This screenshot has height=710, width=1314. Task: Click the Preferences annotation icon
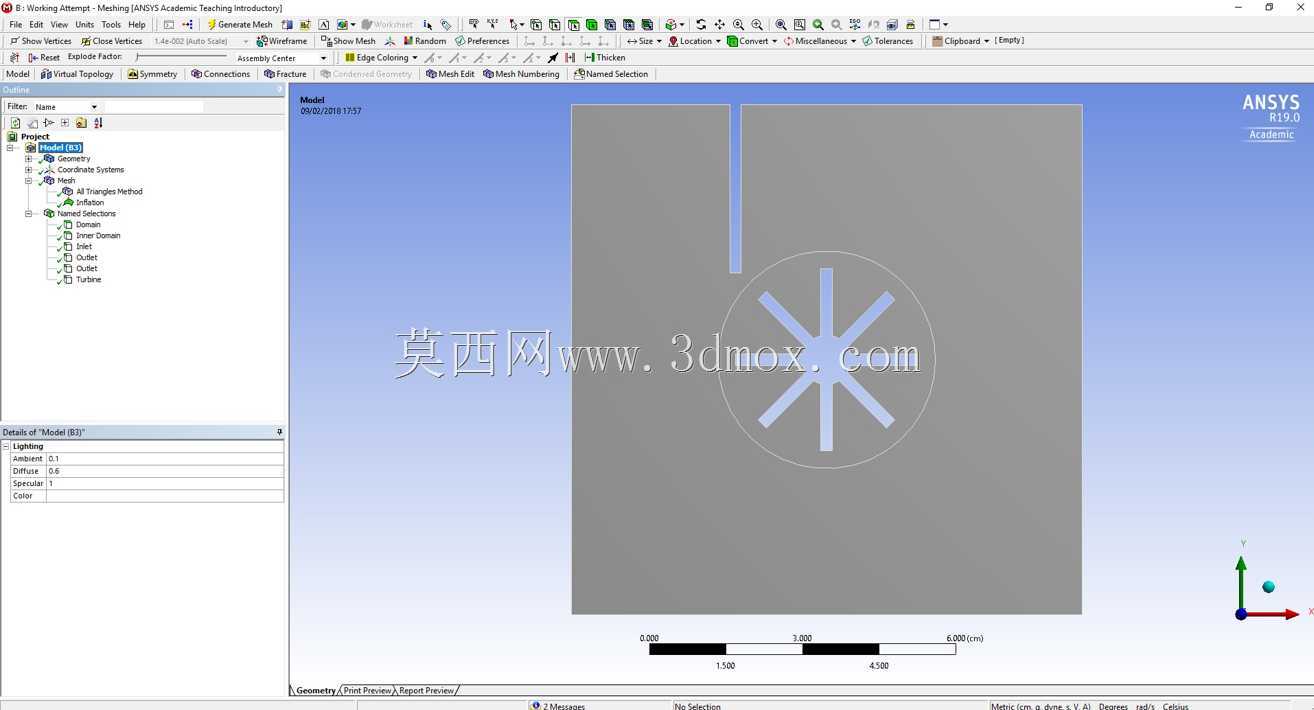click(460, 41)
